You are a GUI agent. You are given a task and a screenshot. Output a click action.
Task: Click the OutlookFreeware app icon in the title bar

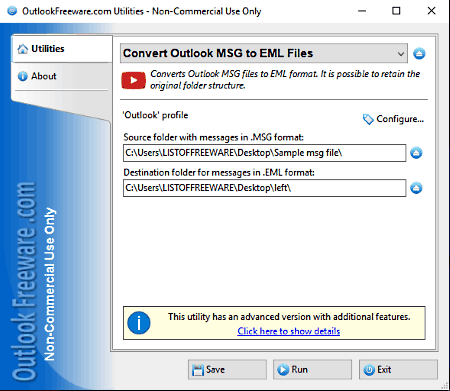coord(12,11)
